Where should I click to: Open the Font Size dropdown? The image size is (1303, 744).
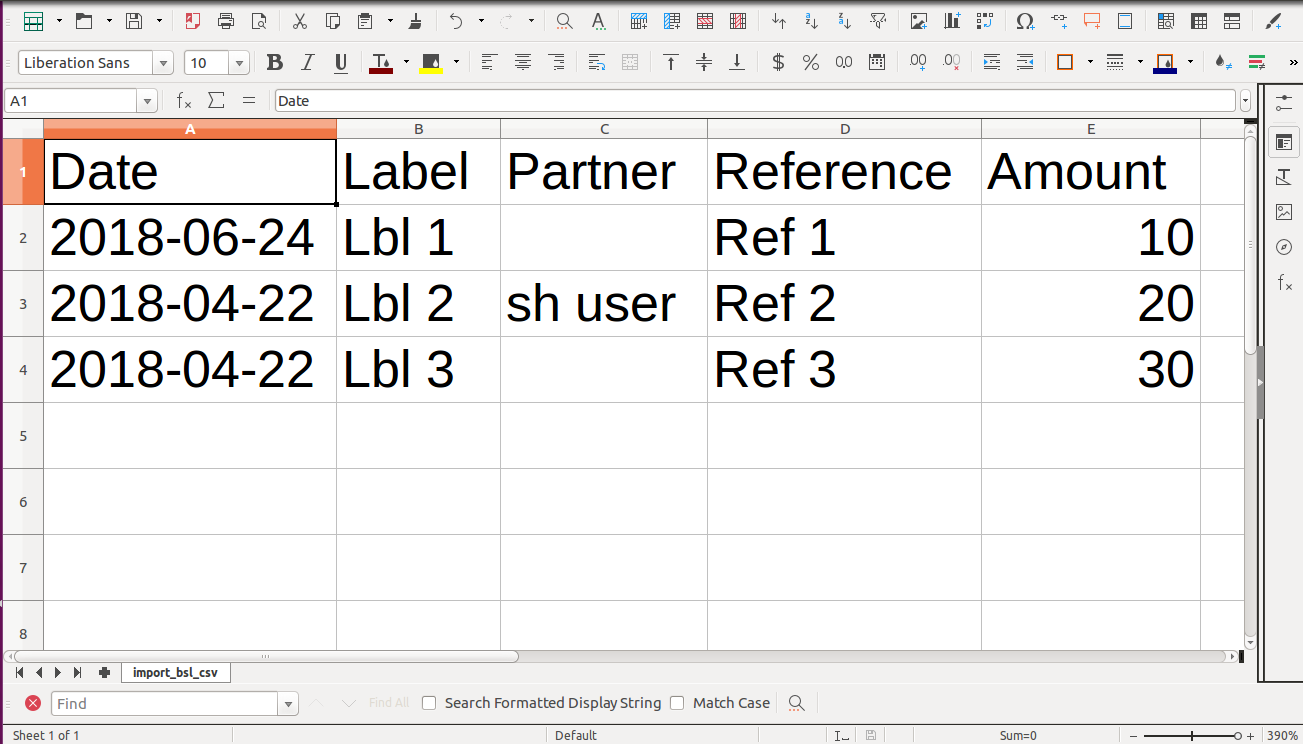tap(239, 63)
